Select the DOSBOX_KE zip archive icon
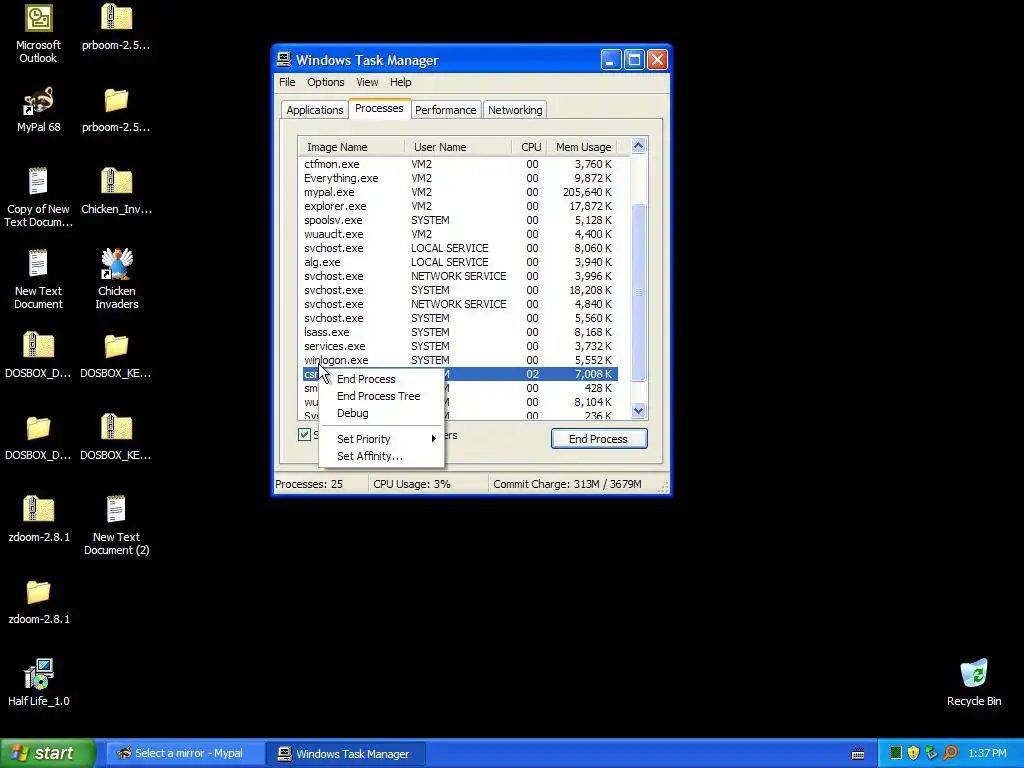This screenshot has height=768, width=1024. click(x=116, y=428)
